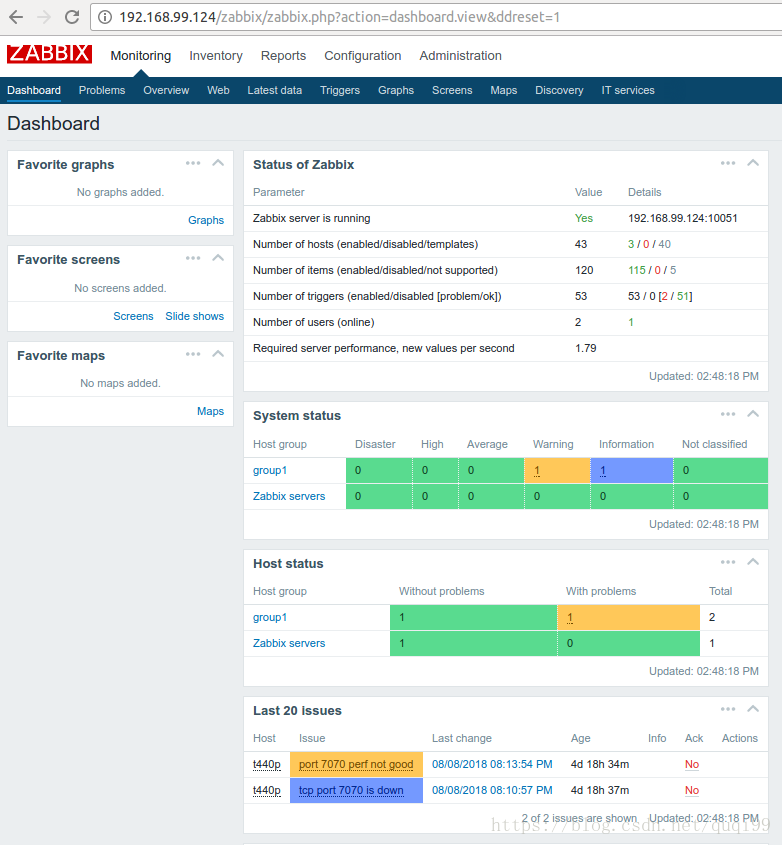Open the Administration main menu
782x845 pixels.
point(460,56)
